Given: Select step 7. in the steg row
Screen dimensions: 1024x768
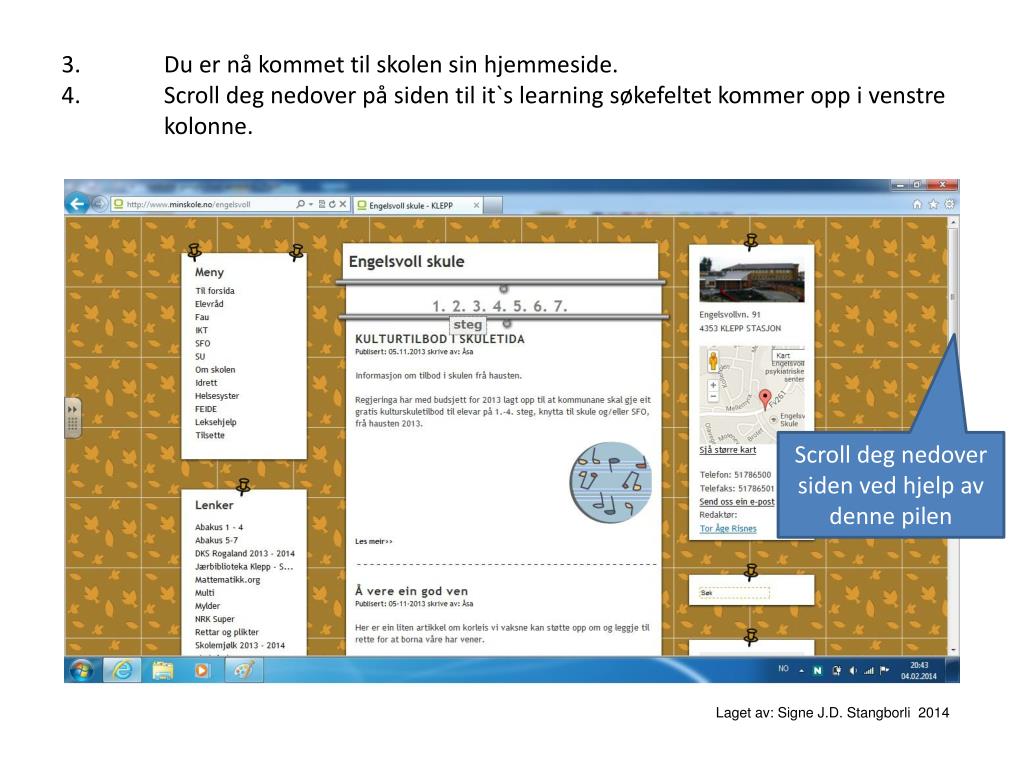Looking at the screenshot, I should click(560, 306).
